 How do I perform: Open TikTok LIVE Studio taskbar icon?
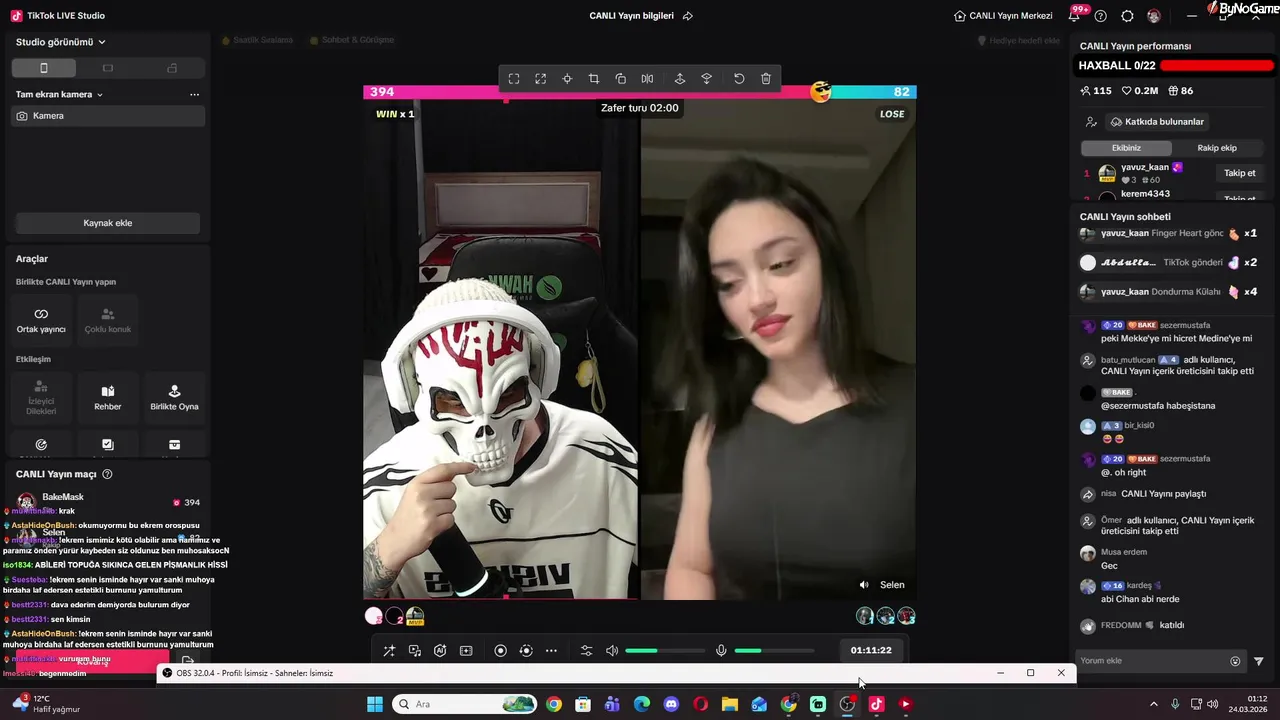tap(876, 704)
